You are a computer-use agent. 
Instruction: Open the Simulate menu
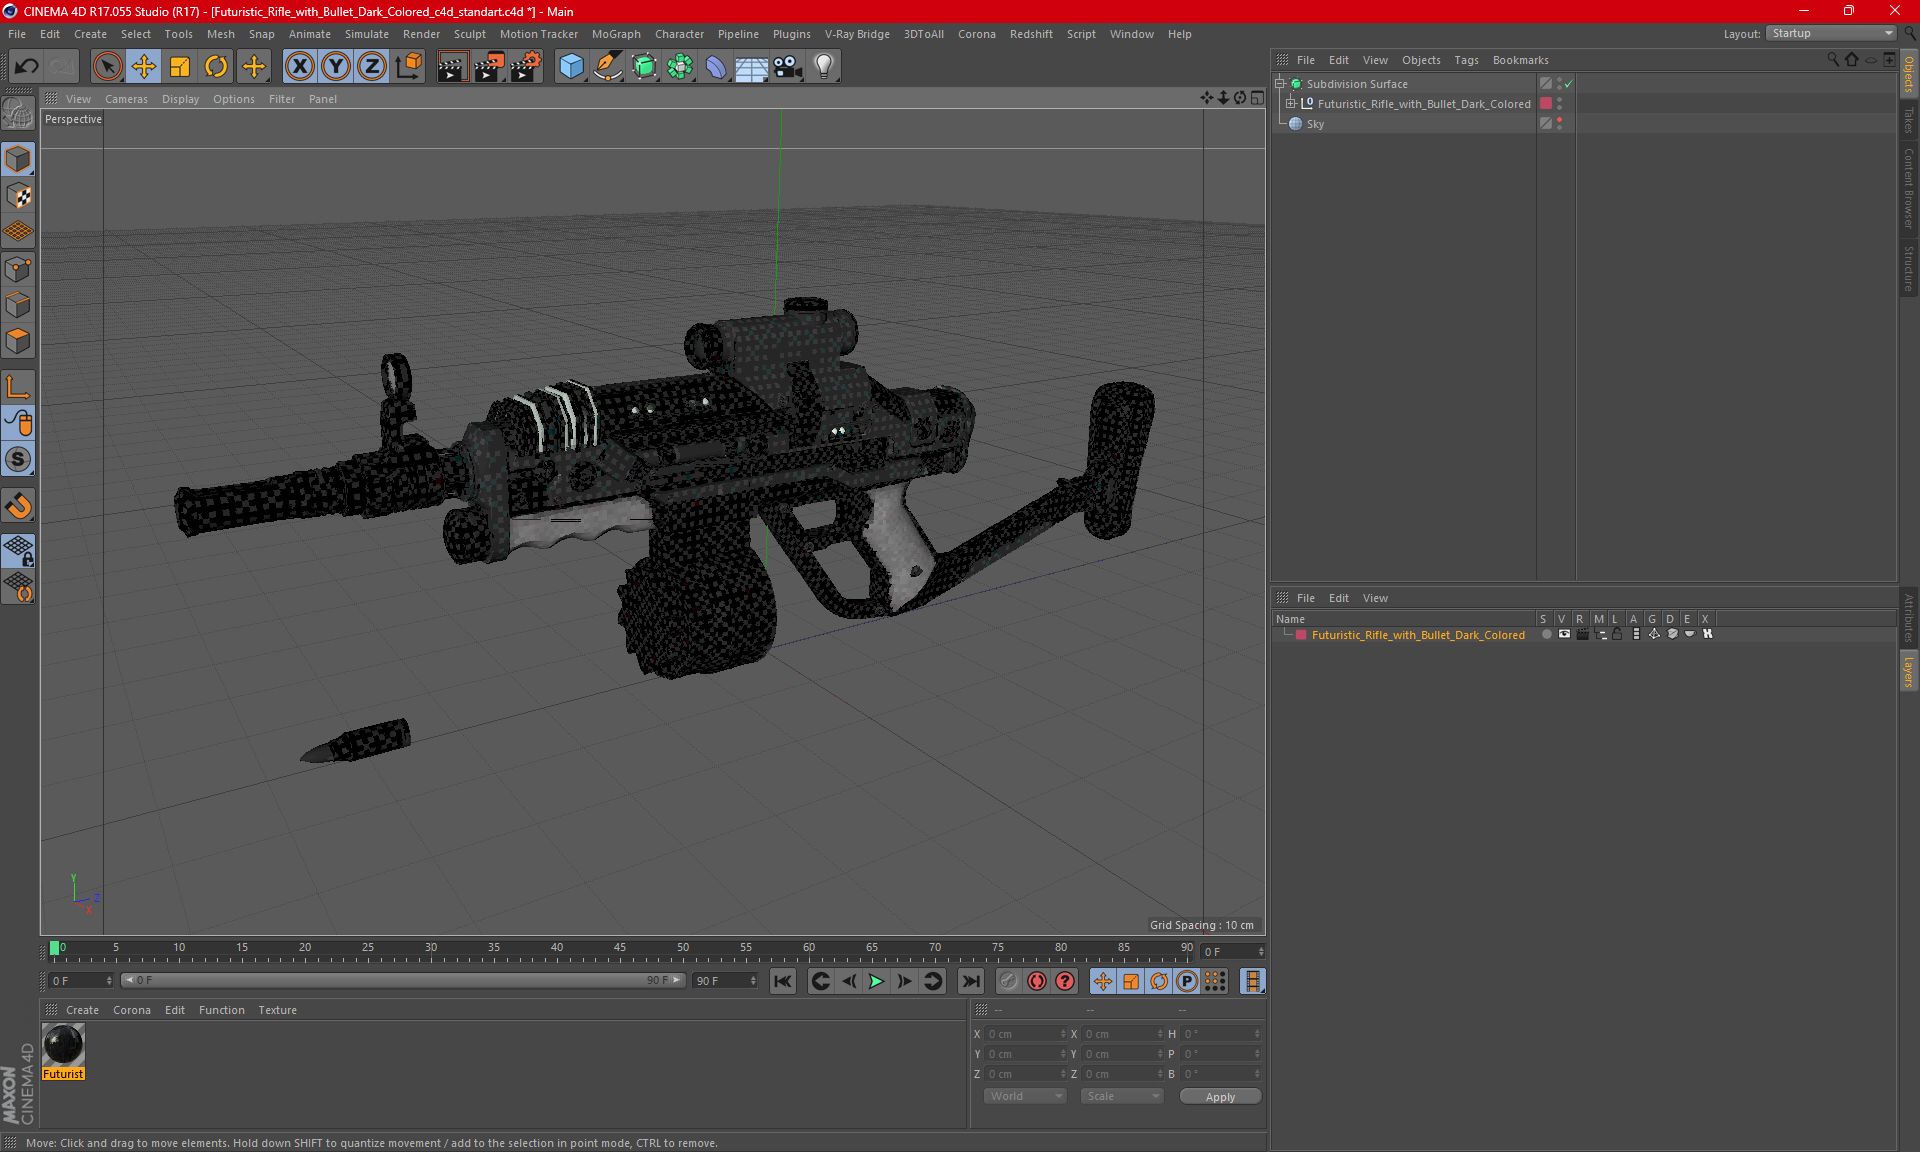pos(367,34)
